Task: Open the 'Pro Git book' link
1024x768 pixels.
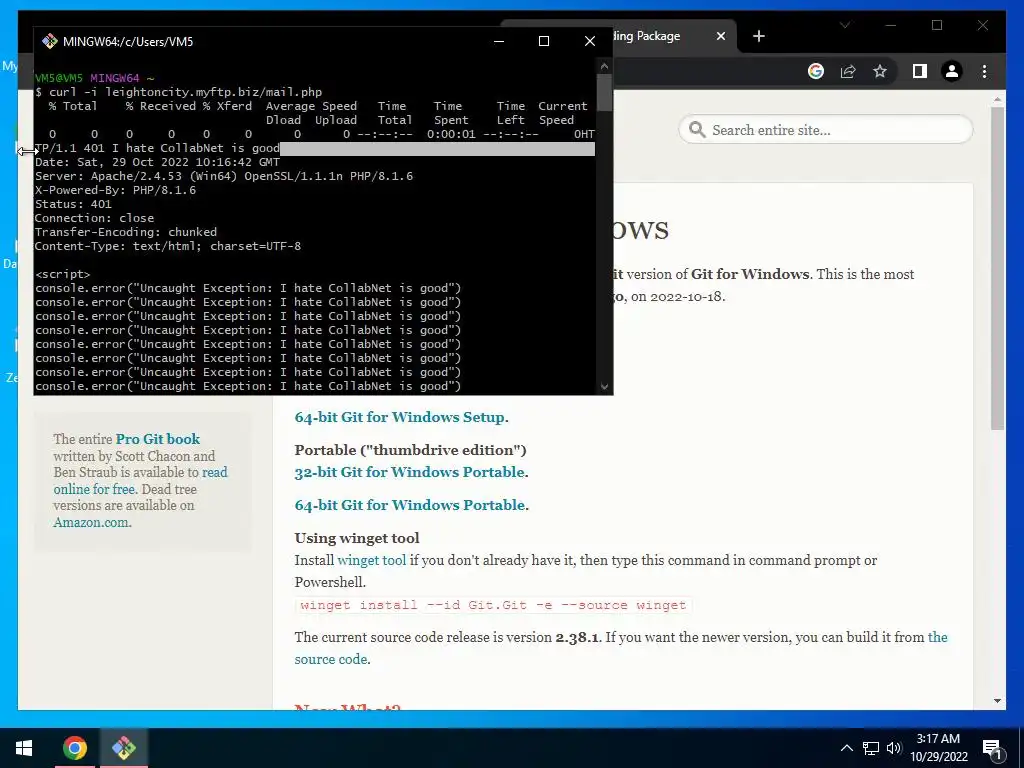Action: coord(157,439)
